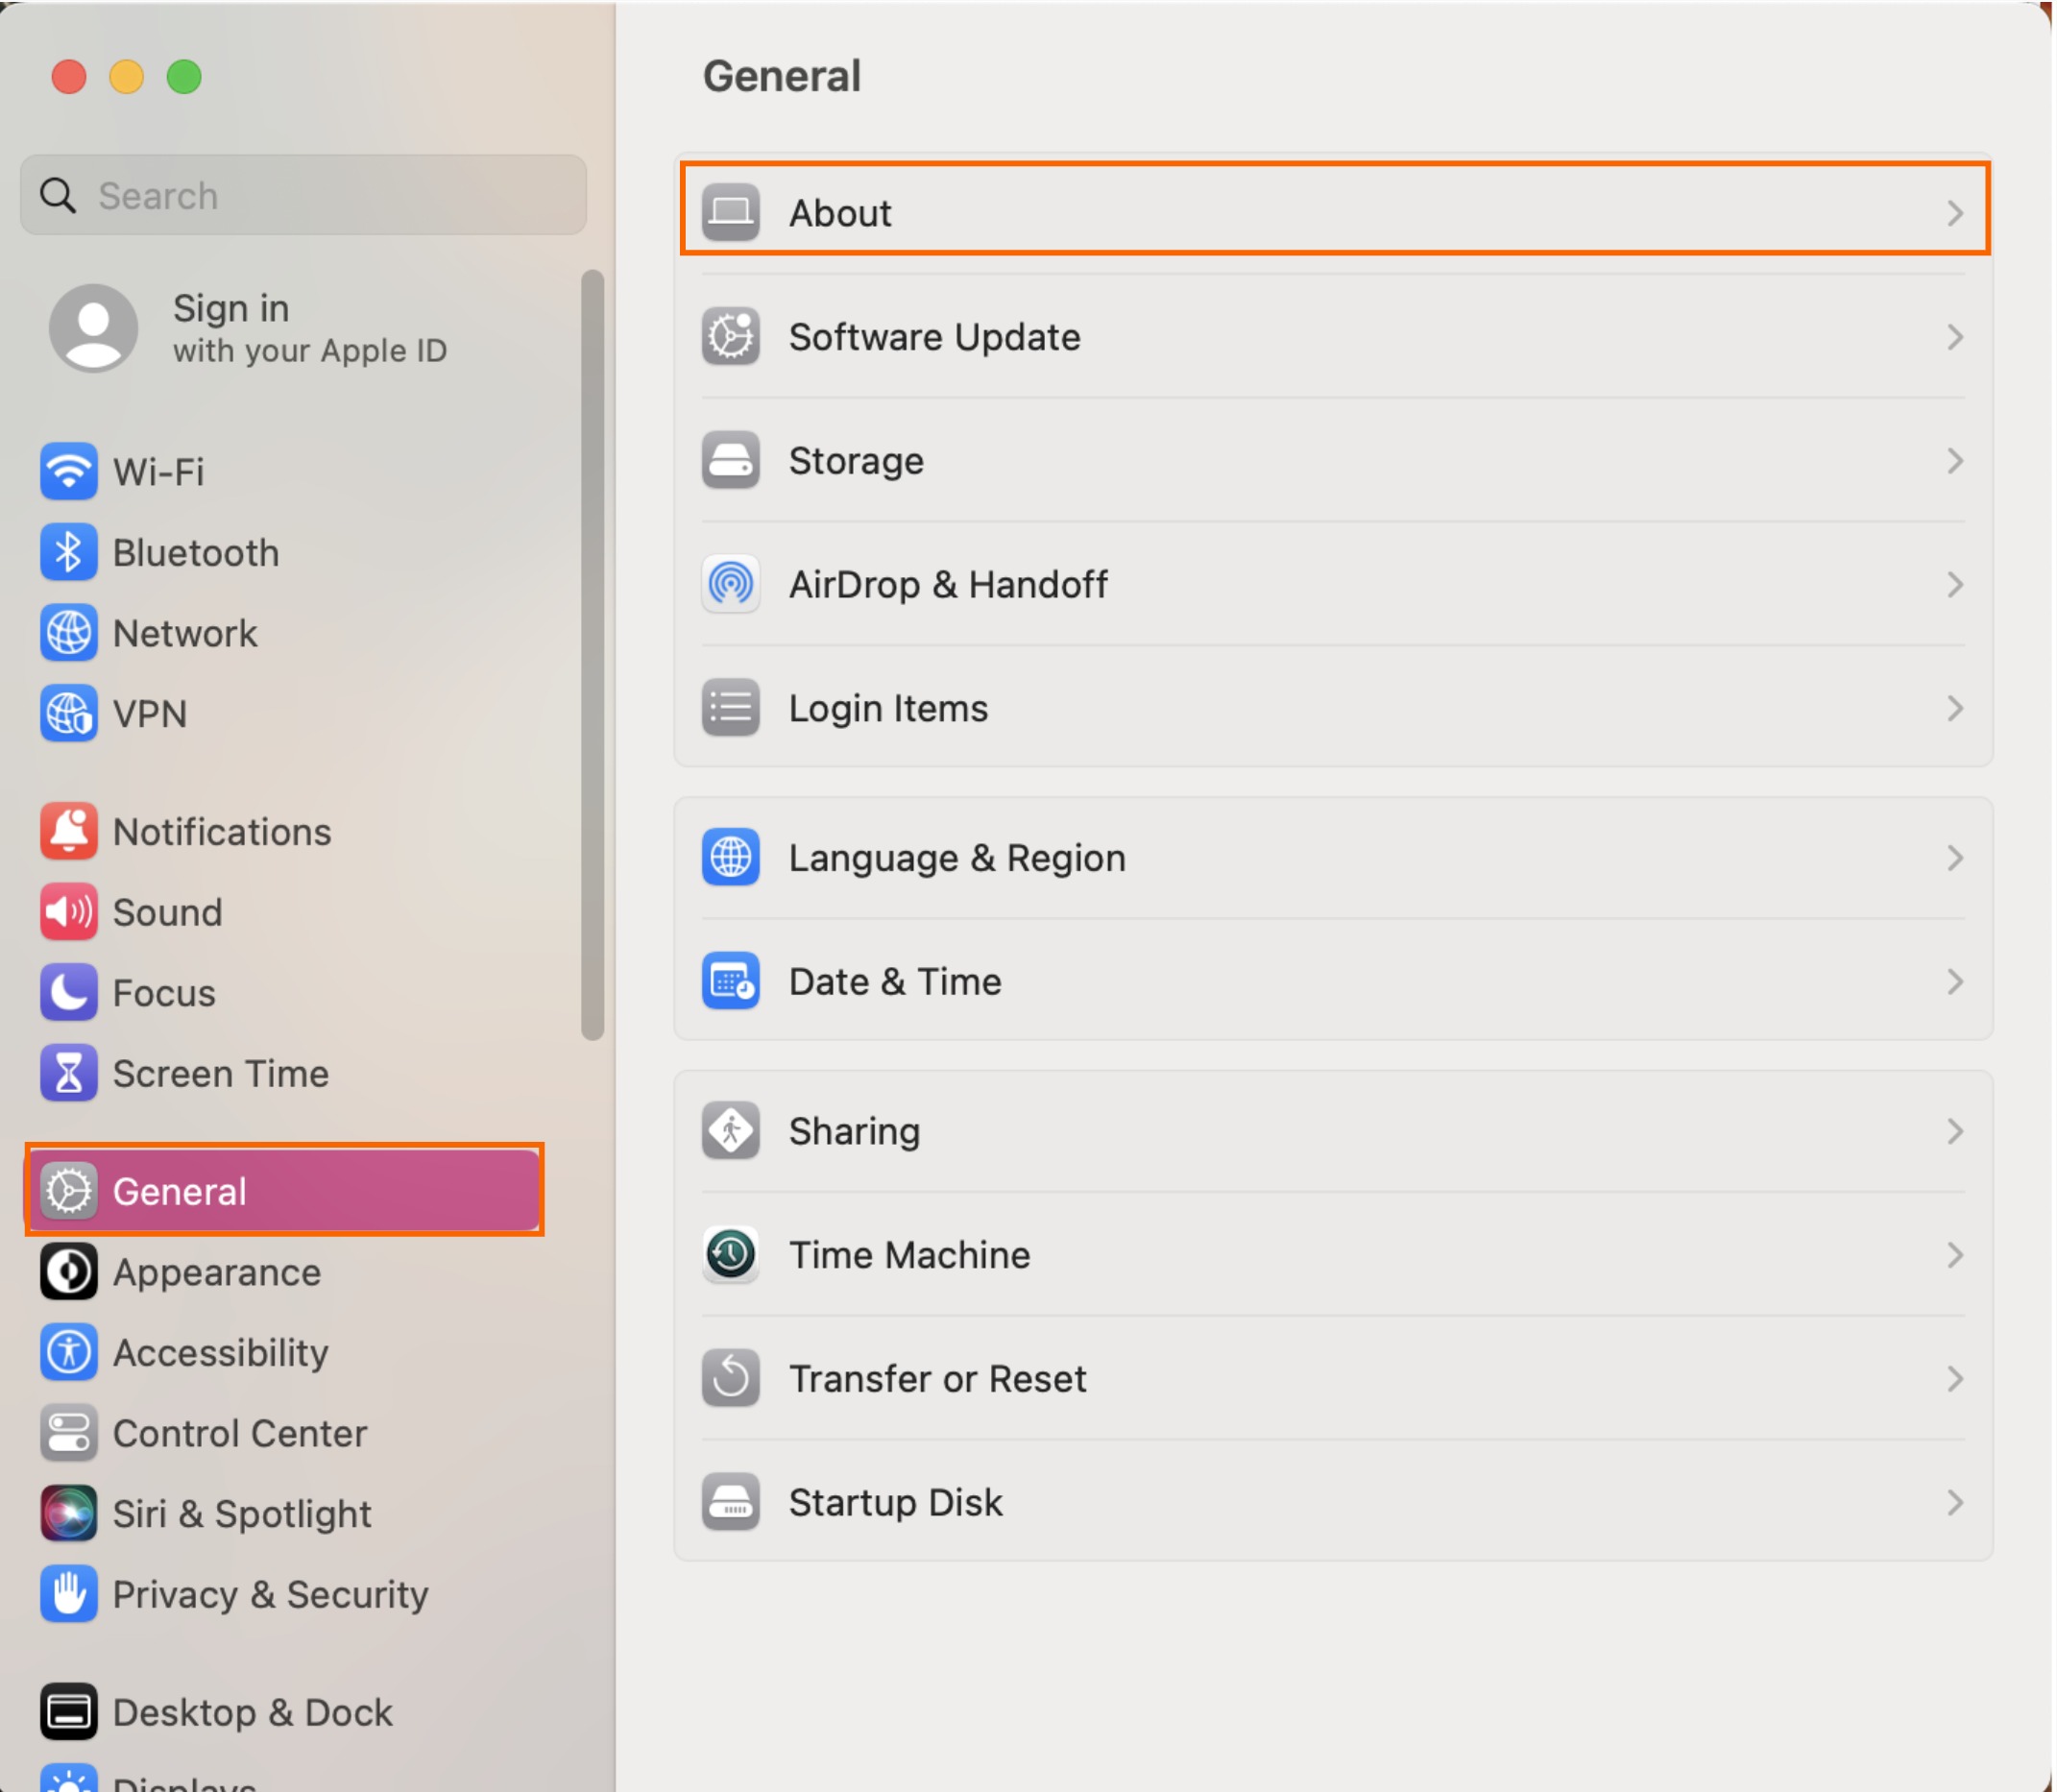Click the sidebar scrollbar thumb
This screenshot has height=1792, width=2057.
[x=593, y=655]
